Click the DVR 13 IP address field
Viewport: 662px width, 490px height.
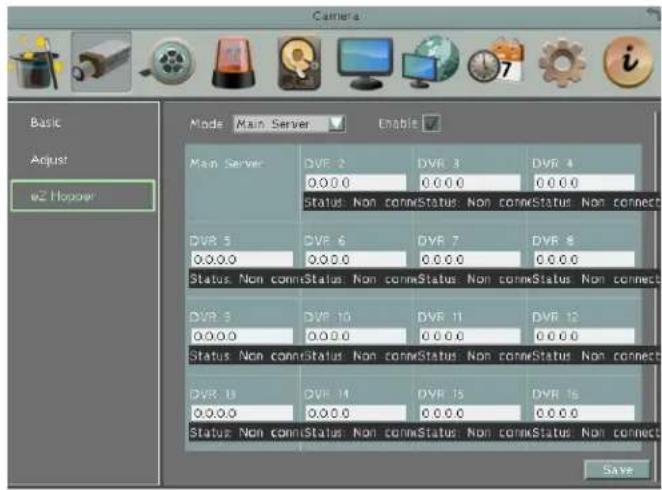tap(242, 413)
